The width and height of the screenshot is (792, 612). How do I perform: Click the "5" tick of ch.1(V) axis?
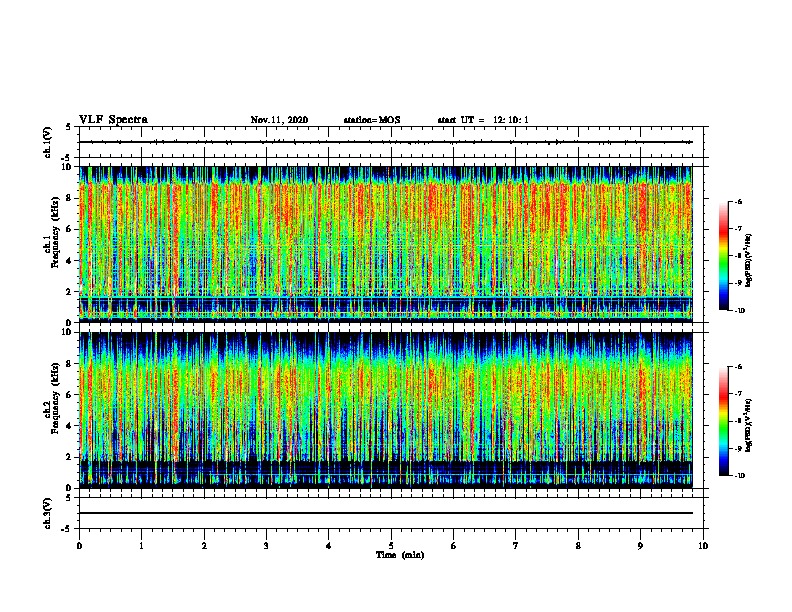[x=69, y=127]
